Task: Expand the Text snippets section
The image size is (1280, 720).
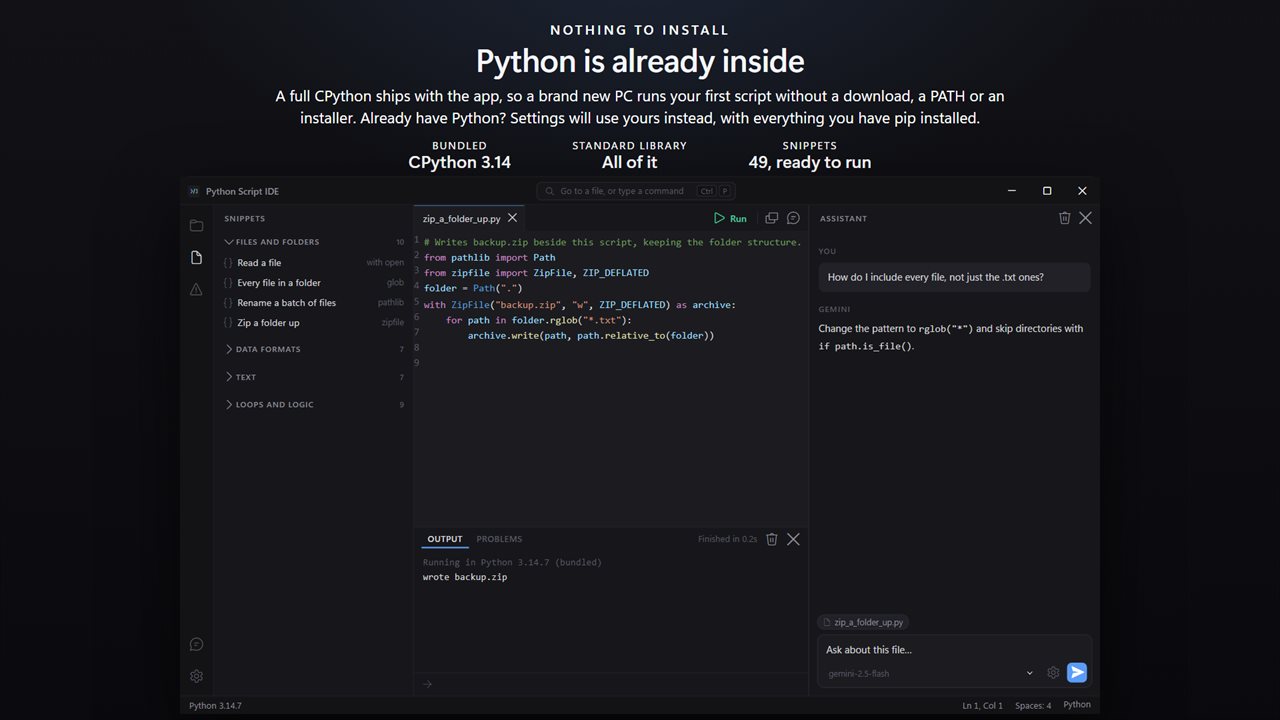Action: click(314, 377)
